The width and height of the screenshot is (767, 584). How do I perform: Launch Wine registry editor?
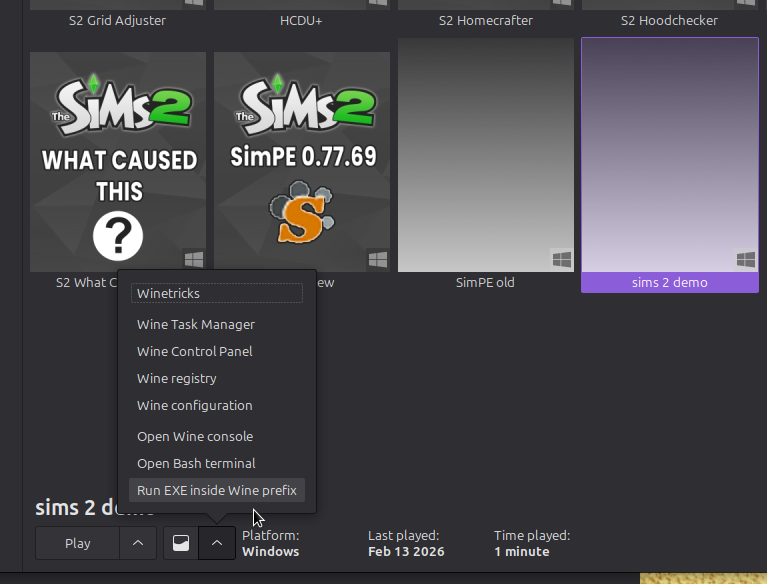coord(177,378)
